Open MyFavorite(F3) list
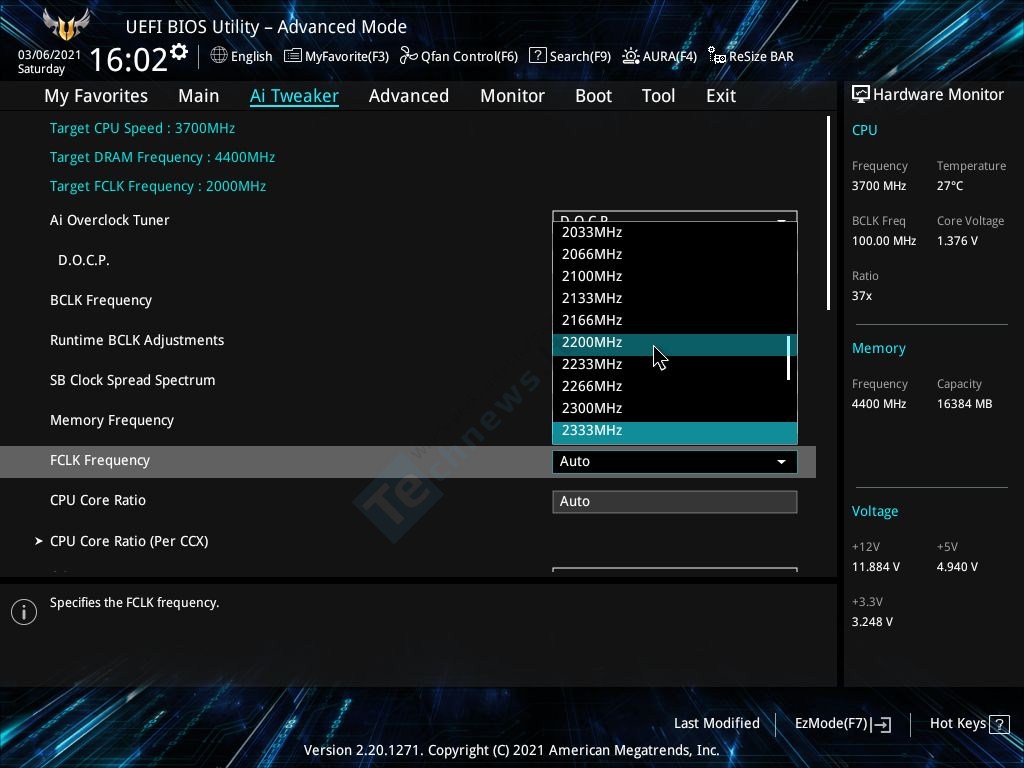This screenshot has width=1024, height=768. (336, 56)
